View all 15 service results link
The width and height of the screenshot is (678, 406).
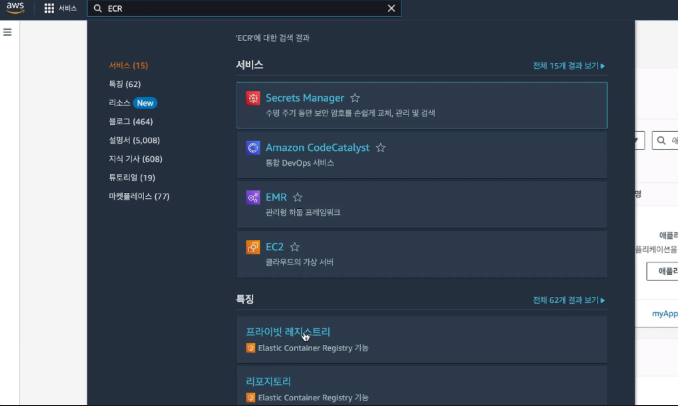[x=569, y=66]
